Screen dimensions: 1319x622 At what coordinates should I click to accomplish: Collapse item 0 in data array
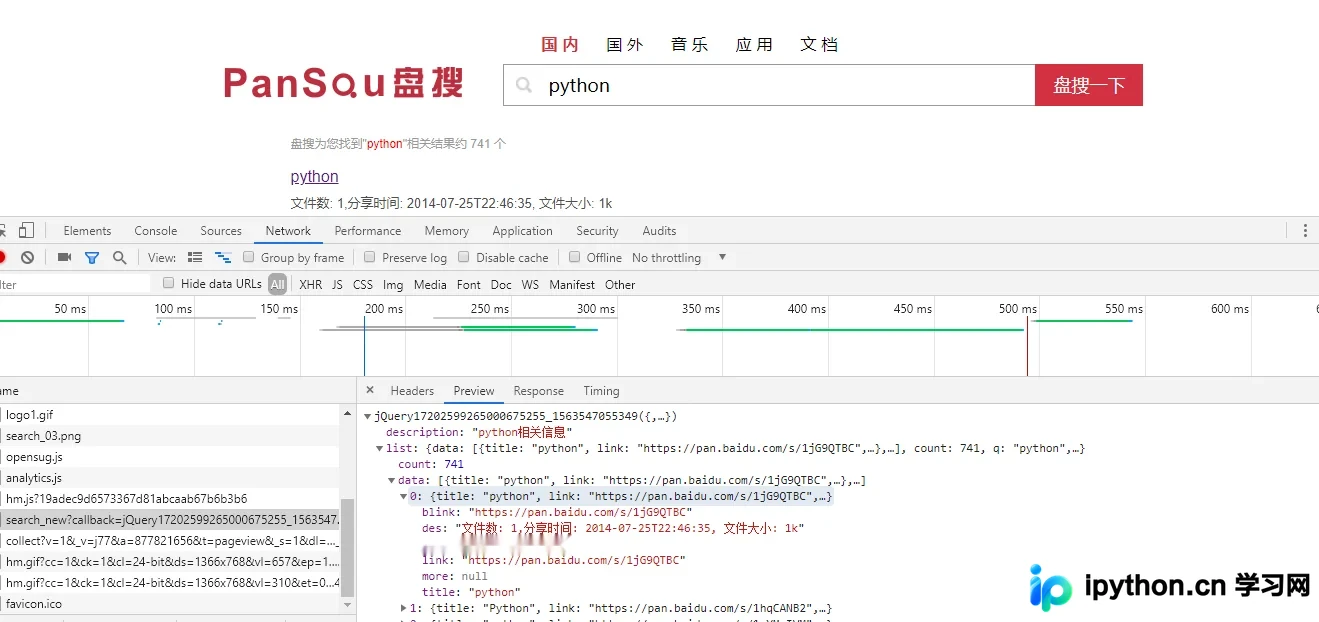404,496
